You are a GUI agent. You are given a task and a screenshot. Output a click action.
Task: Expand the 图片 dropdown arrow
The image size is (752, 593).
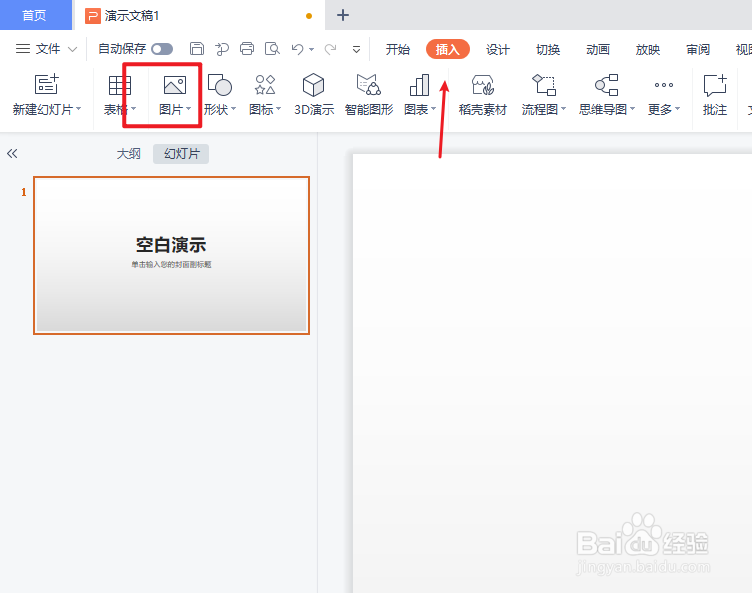pyautogui.click(x=188, y=109)
